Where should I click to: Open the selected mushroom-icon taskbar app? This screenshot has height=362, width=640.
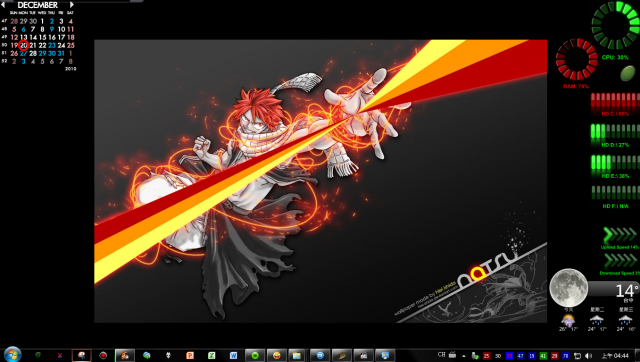(x=81, y=355)
